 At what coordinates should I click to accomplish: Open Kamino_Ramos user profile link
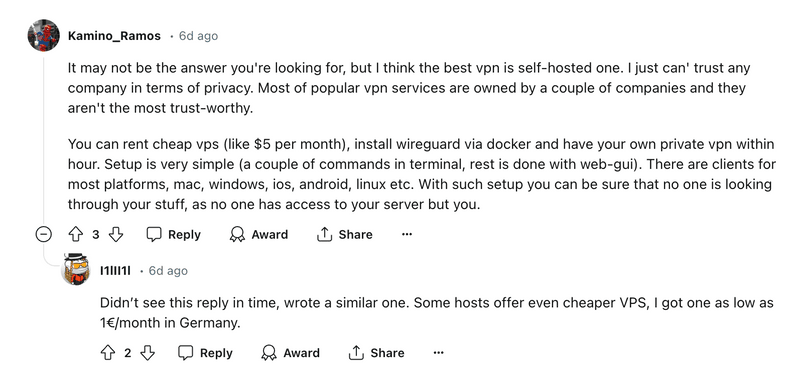coord(114,36)
